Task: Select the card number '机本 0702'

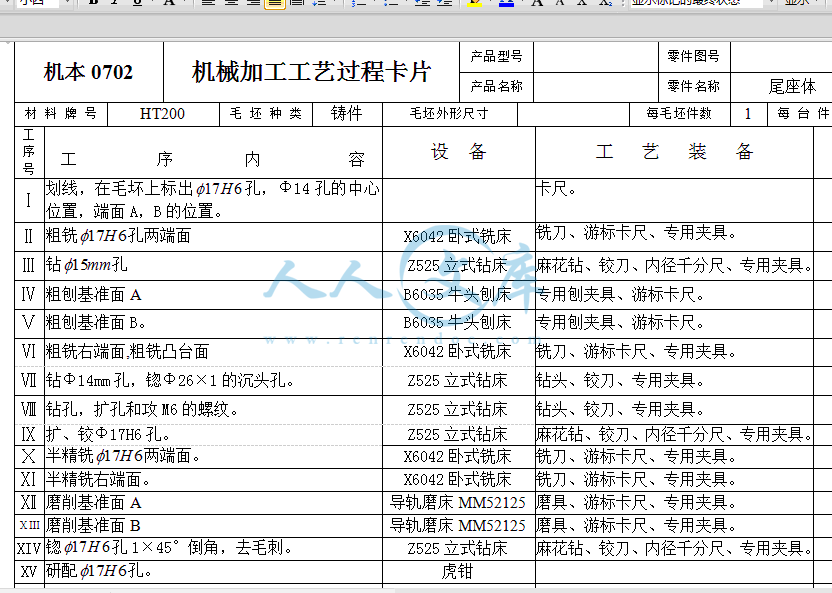Action: 88,72
